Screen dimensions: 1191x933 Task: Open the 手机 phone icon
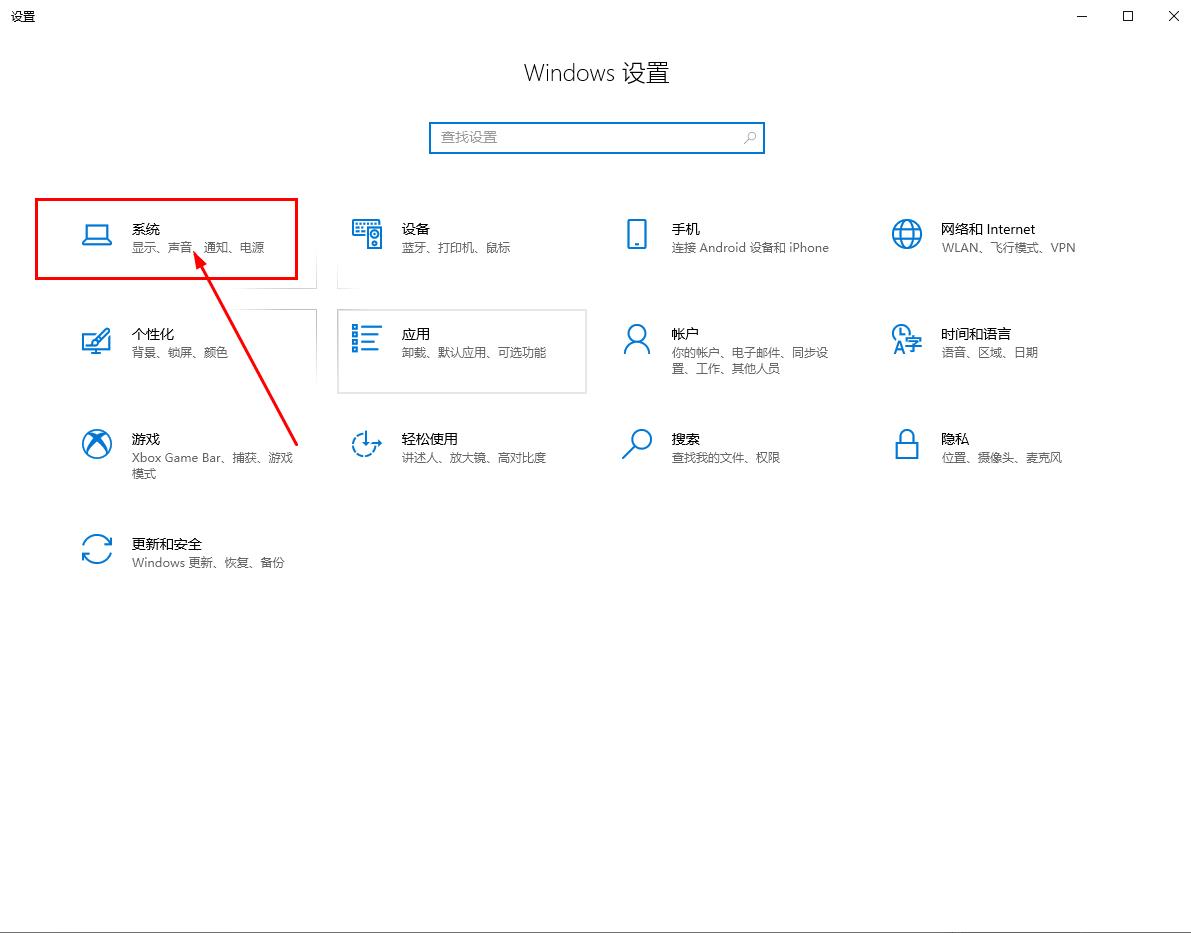pos(637,234)
